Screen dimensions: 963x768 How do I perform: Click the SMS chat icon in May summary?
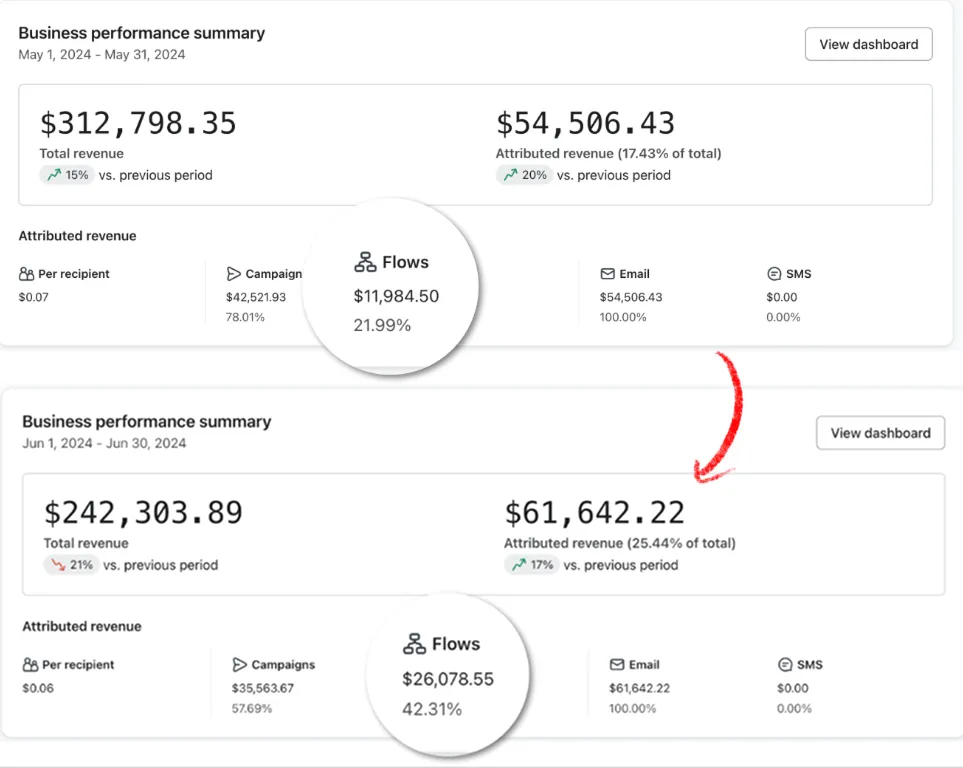[x=773, y=274]
